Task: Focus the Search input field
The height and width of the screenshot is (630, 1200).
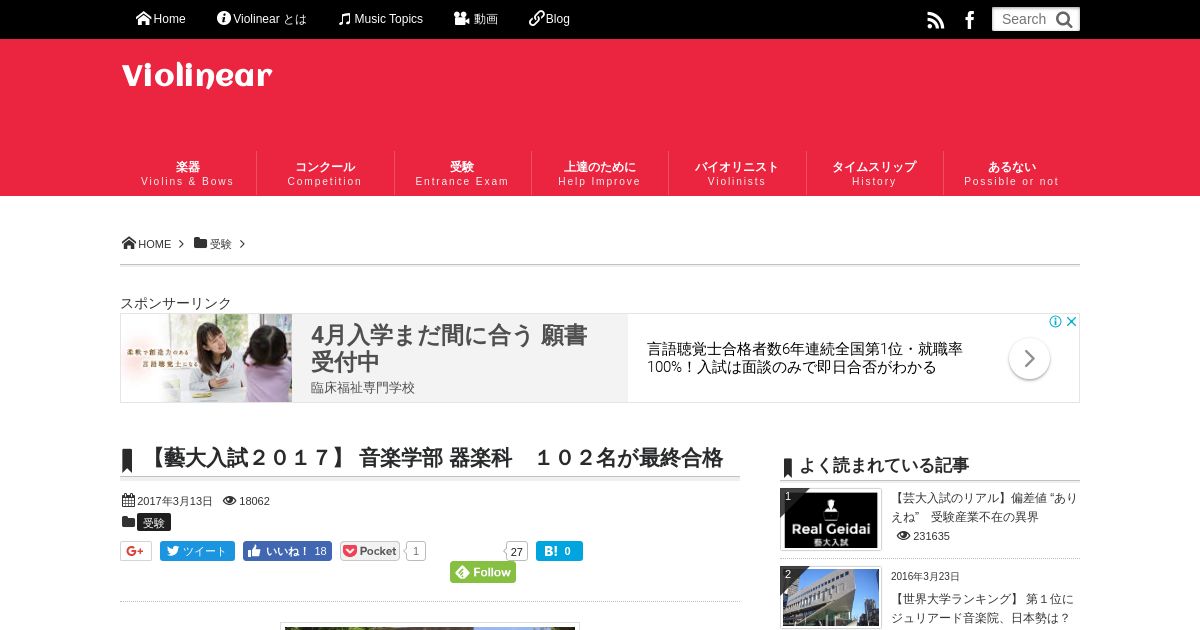Action: [x=1023, y=19]
